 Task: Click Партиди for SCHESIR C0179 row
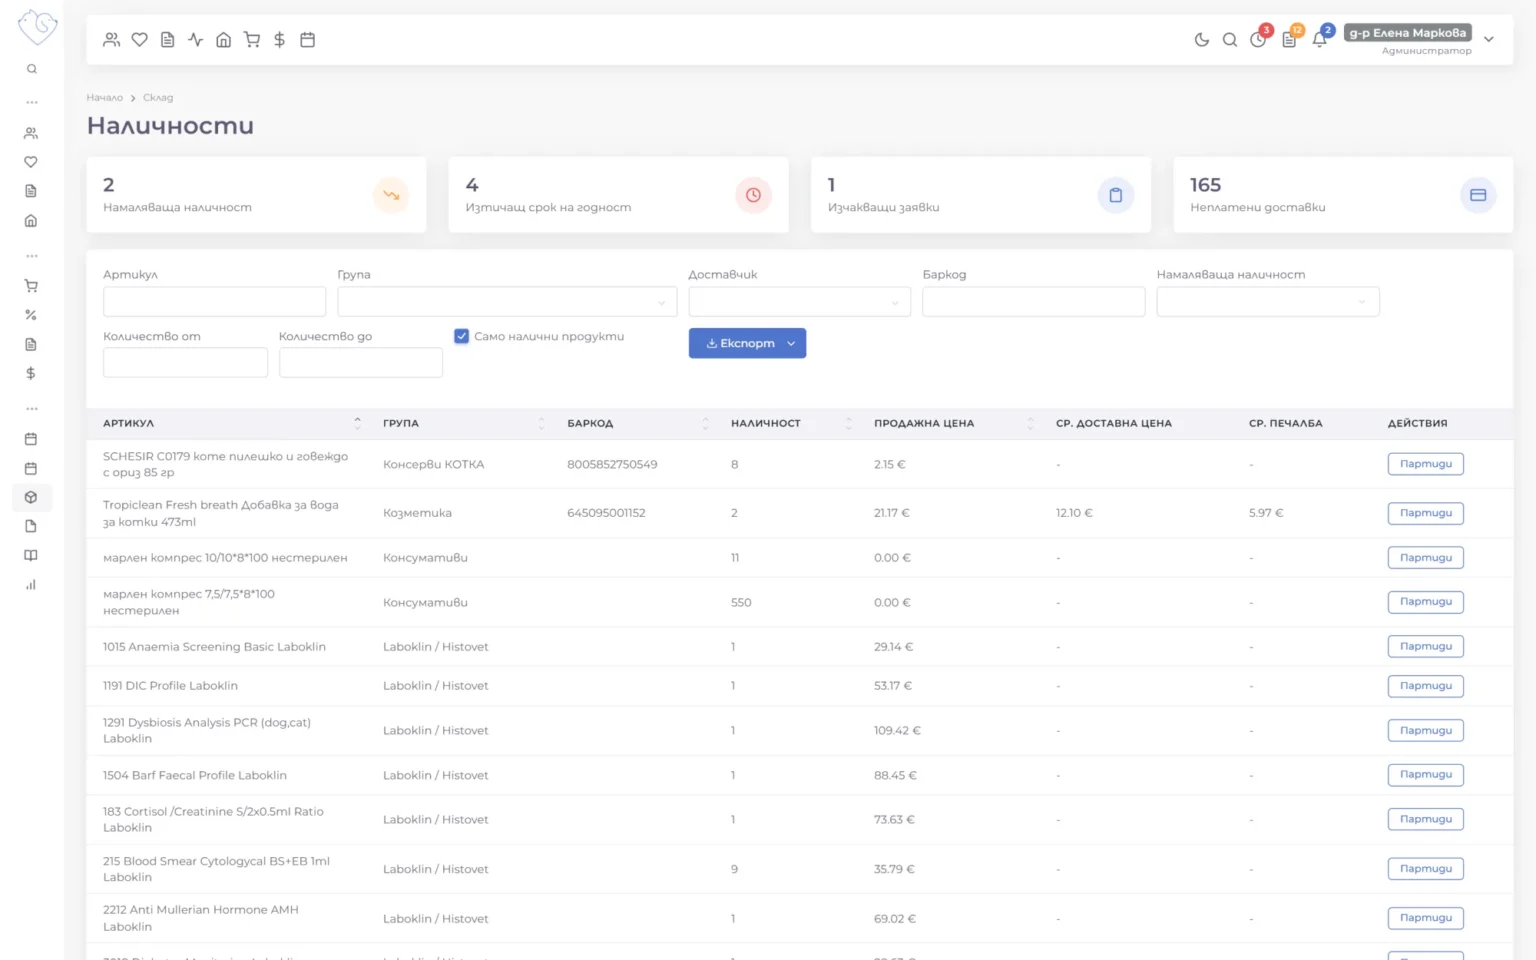[1425, 464]
